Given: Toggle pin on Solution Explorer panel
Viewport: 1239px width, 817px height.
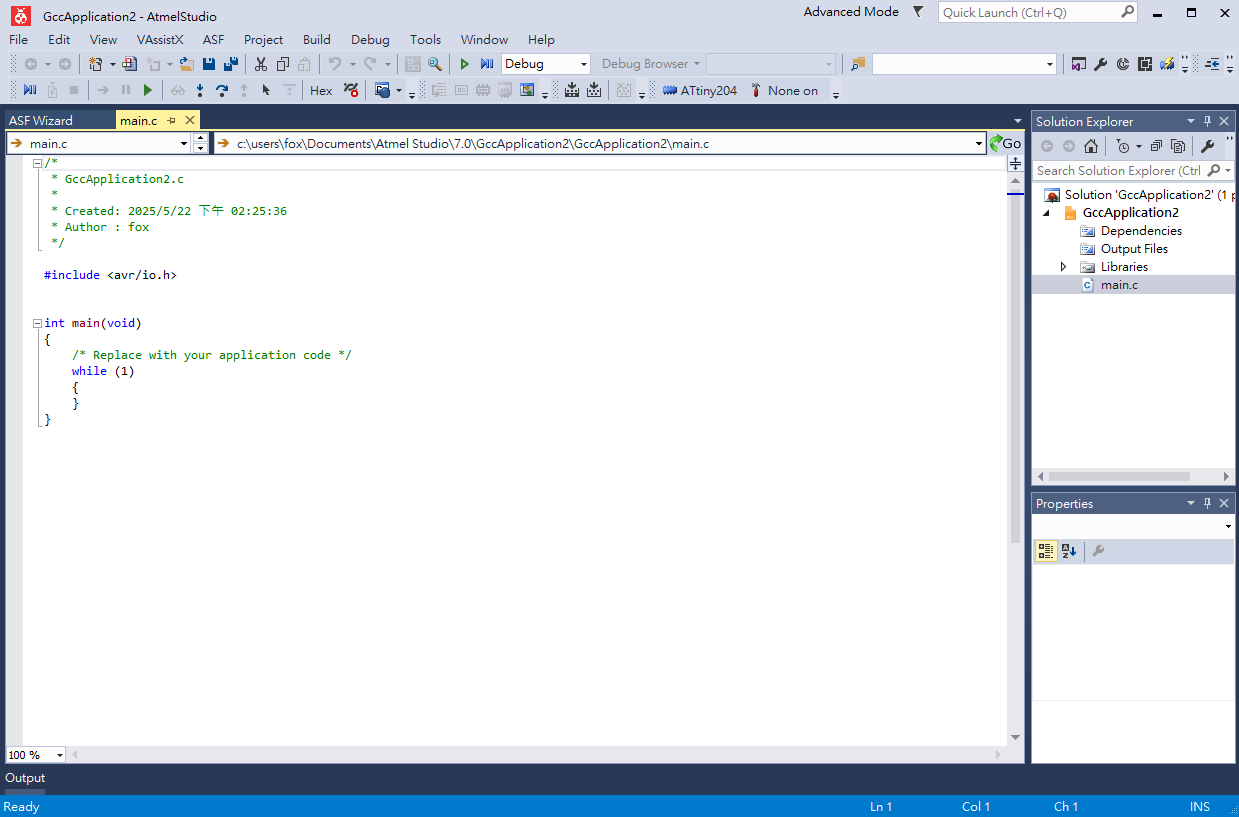Looking at the screenshot, I should 1207,121.
